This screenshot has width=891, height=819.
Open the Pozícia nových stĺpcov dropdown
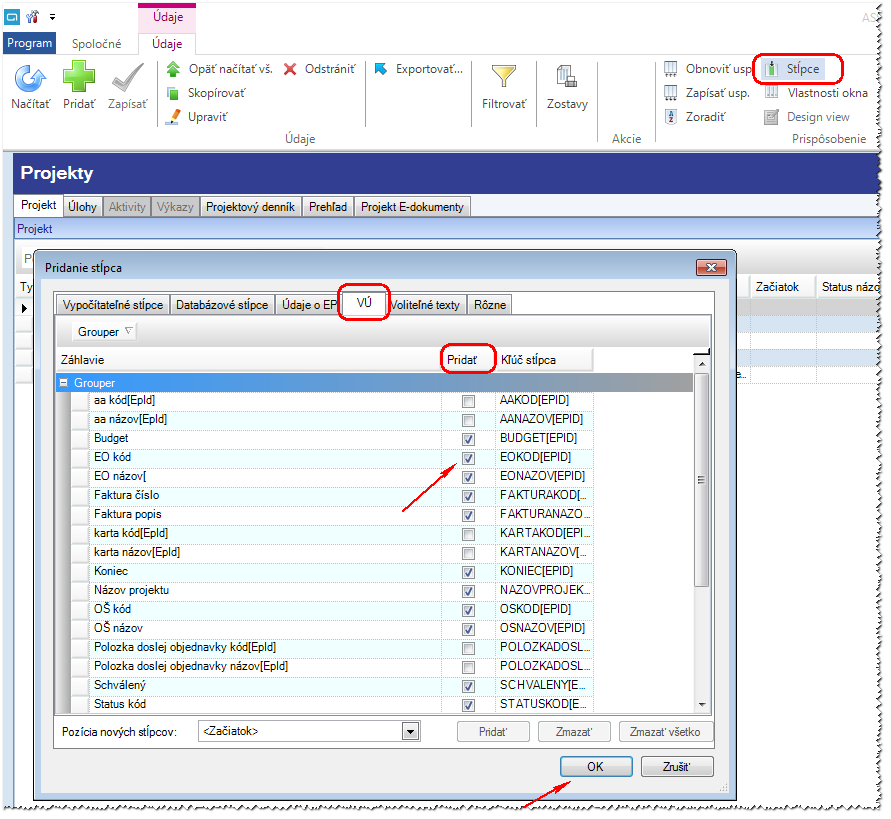point(410,732)
